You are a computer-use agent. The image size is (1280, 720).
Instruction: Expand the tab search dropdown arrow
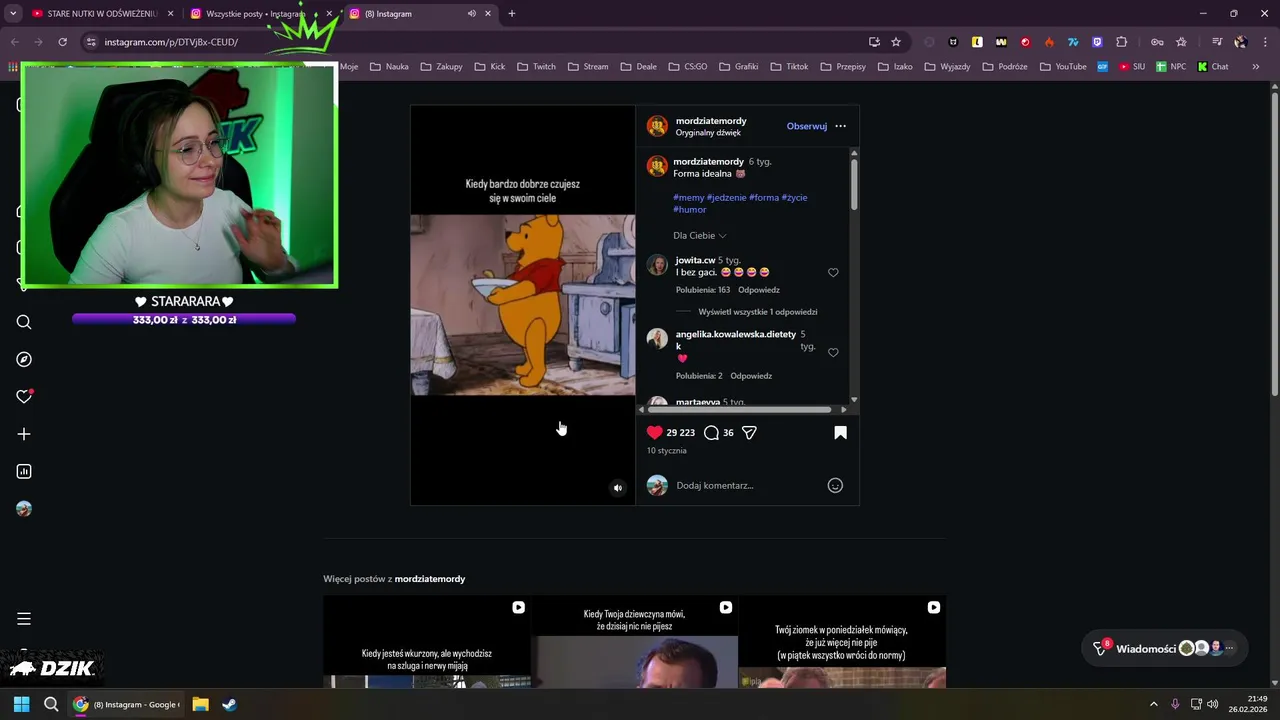[13, 14]
